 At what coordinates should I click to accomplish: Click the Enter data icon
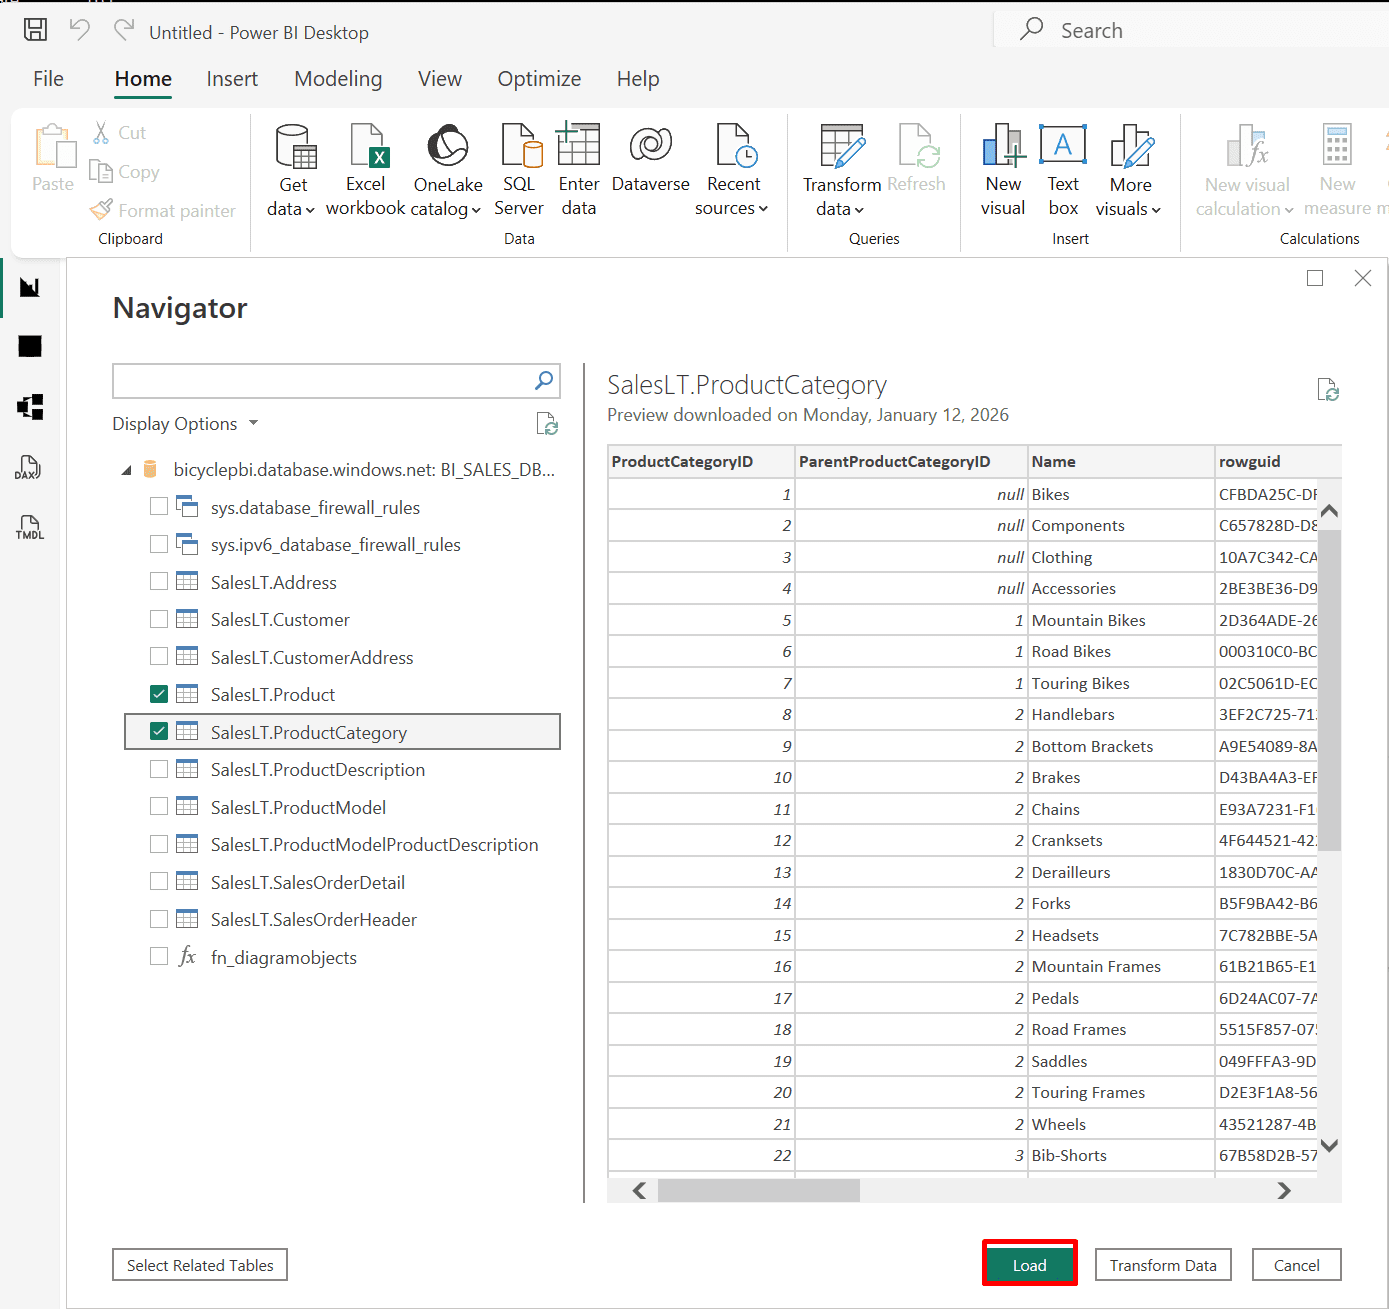[x=578, y=147]
